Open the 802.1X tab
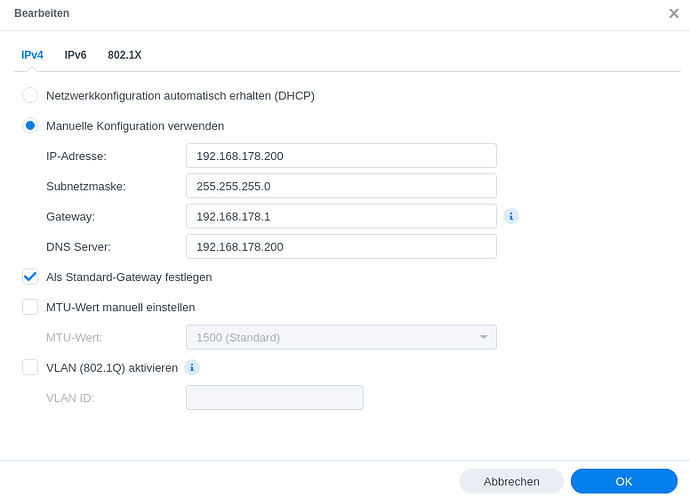Image resolution: width=690 pixels, height=497 pixels. click(125, 55)
